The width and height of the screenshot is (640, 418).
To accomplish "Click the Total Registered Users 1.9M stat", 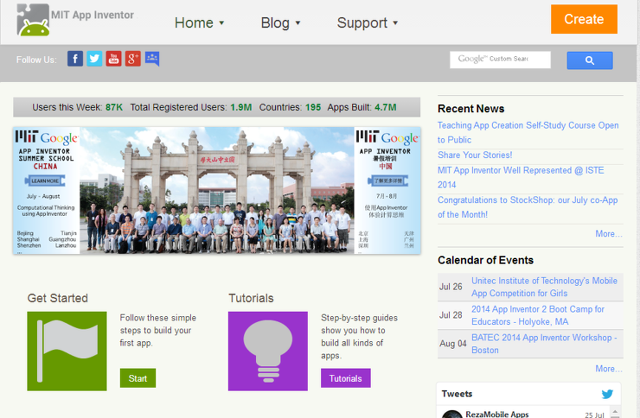I will pyautogui.click(x=191, y=107).
